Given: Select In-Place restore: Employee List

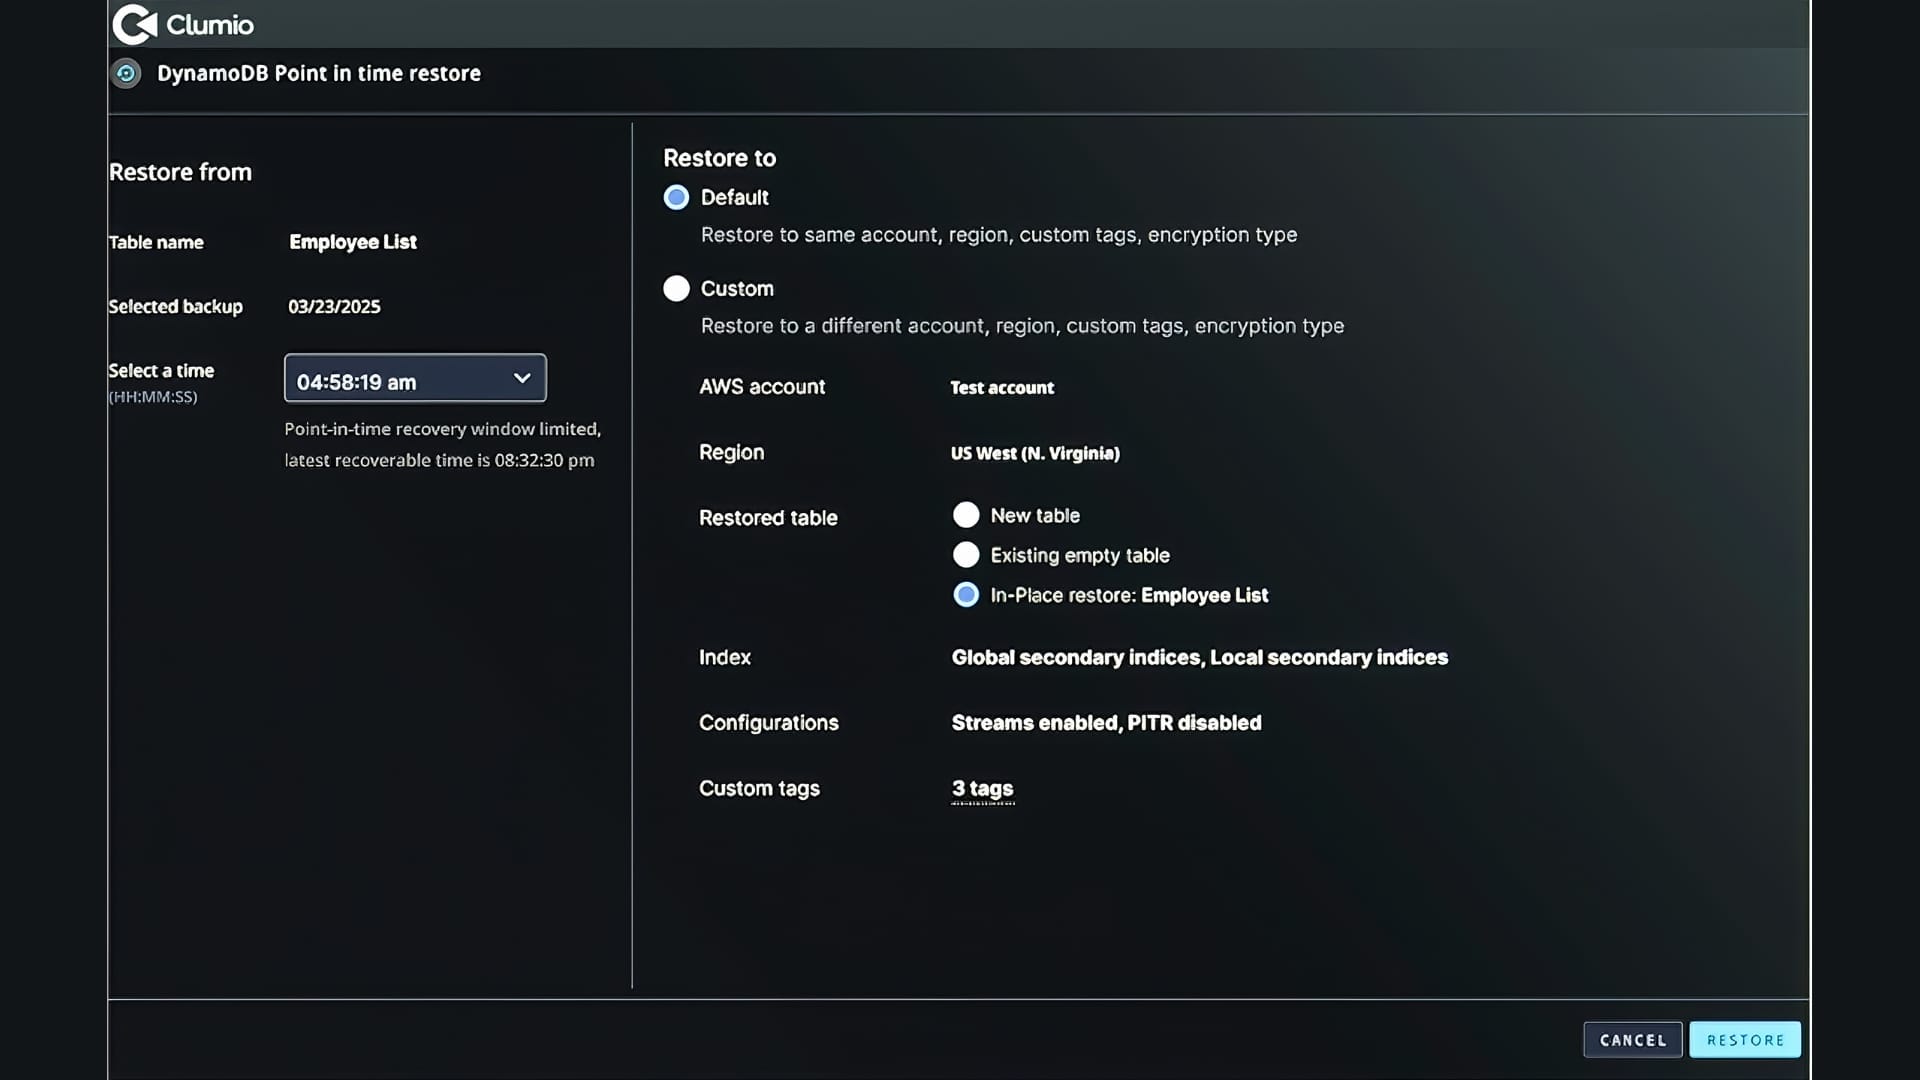Looking at the screenshot, I should pos(966,594).
